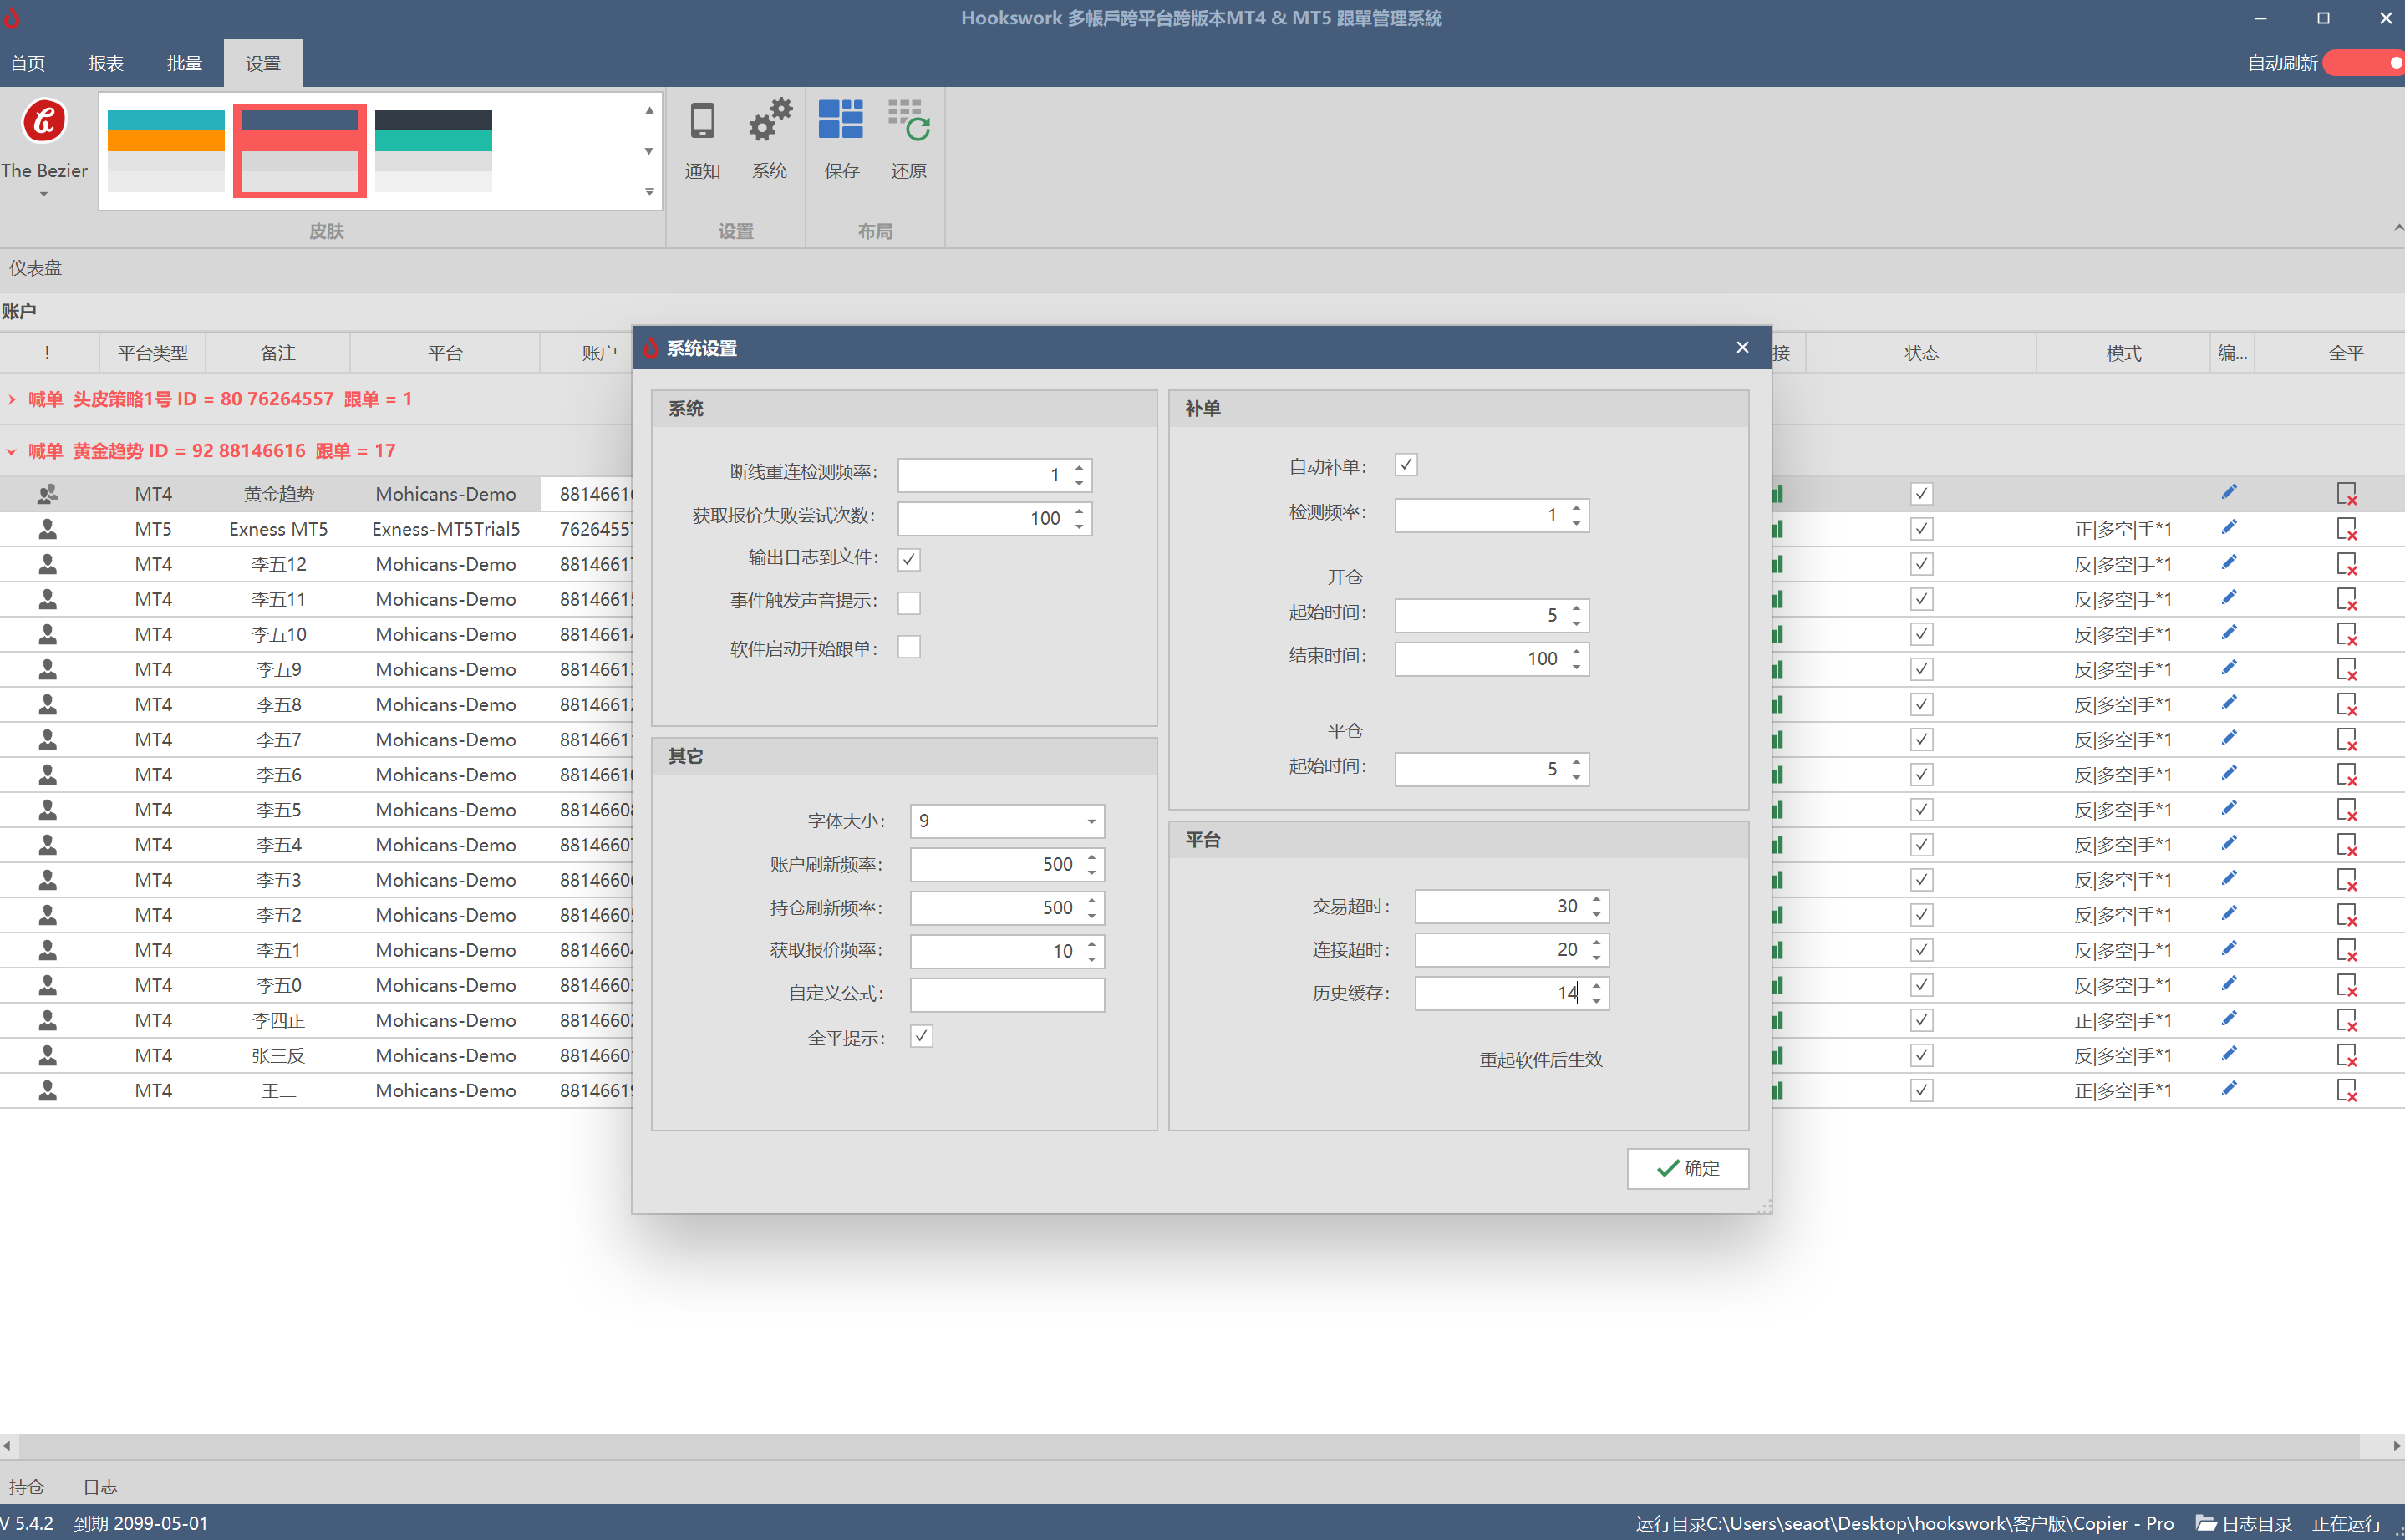Select the teal and orange skin swatch
Viewport: 2405px width, 1540px height.
point(166,150)
